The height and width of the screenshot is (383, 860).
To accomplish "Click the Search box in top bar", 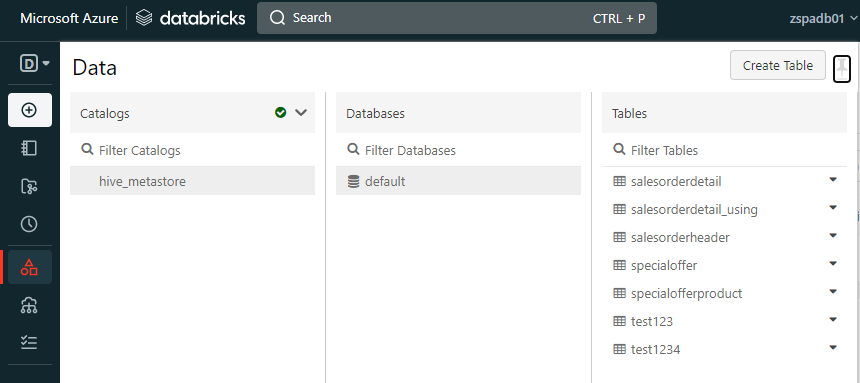I will (x=457, y=18).
